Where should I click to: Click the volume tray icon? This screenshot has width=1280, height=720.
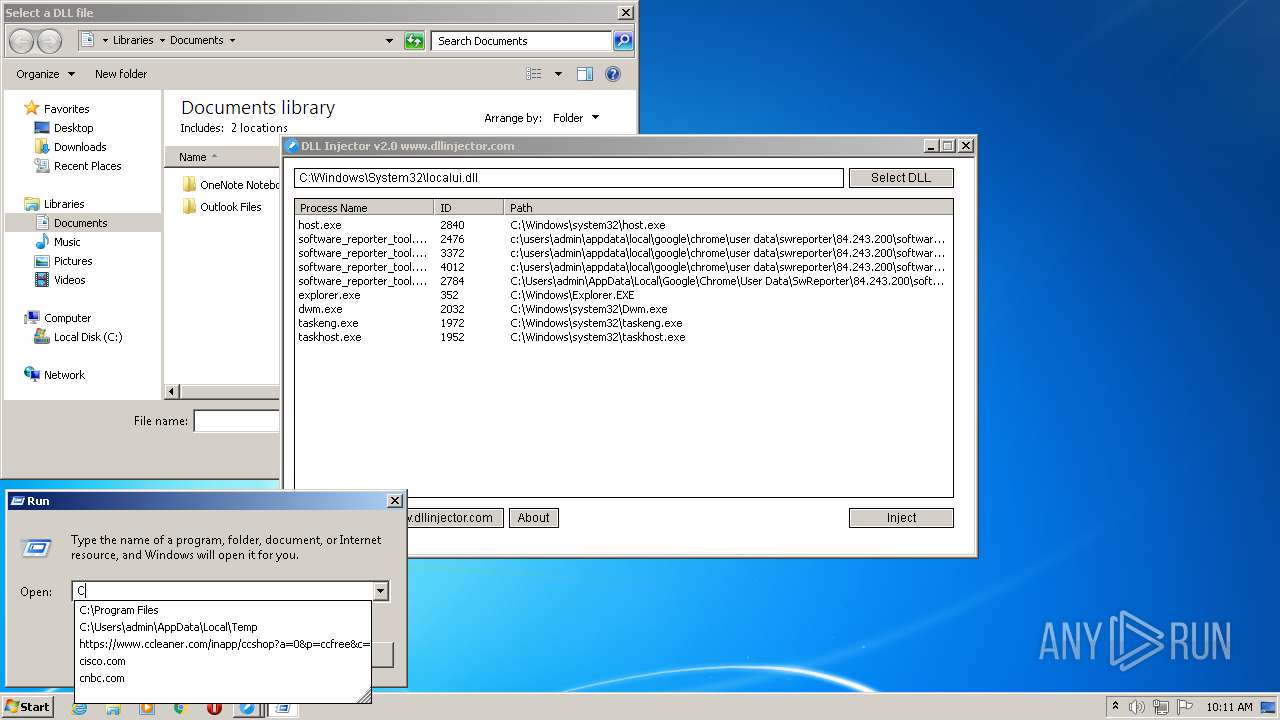click(1137, 707)
